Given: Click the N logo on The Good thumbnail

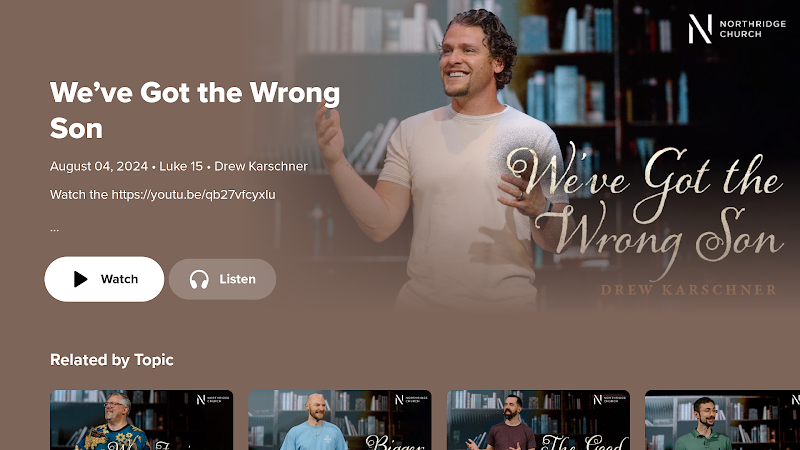Looking at the screenshot, I should tap(597, 399).
